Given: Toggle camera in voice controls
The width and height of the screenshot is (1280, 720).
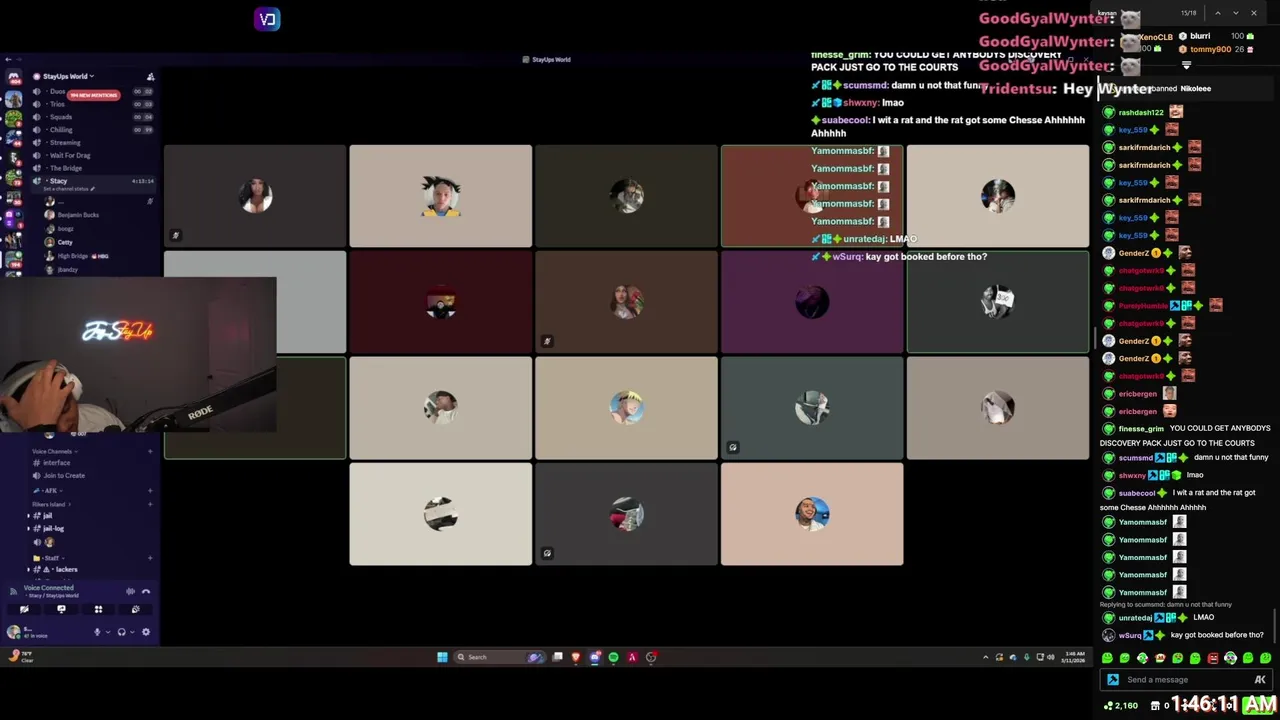Looking at the screenshot, I should point(24,609).
